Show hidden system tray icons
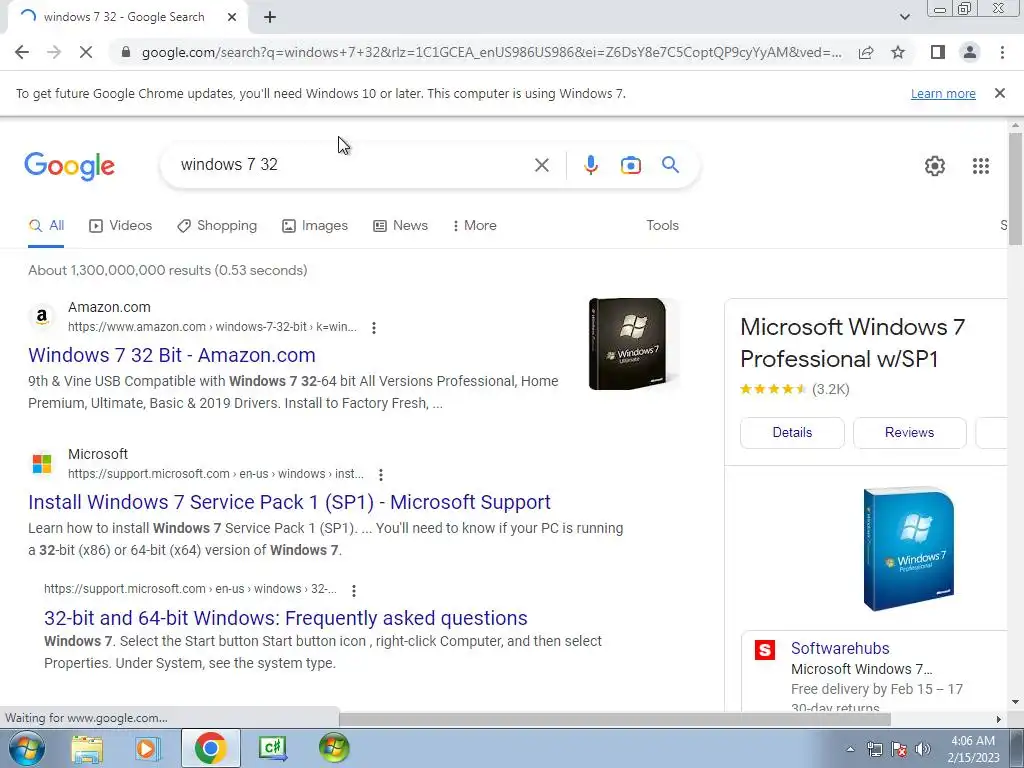Image resolution: width=1024 pixels, height=768 pixels. click(850, 750)
